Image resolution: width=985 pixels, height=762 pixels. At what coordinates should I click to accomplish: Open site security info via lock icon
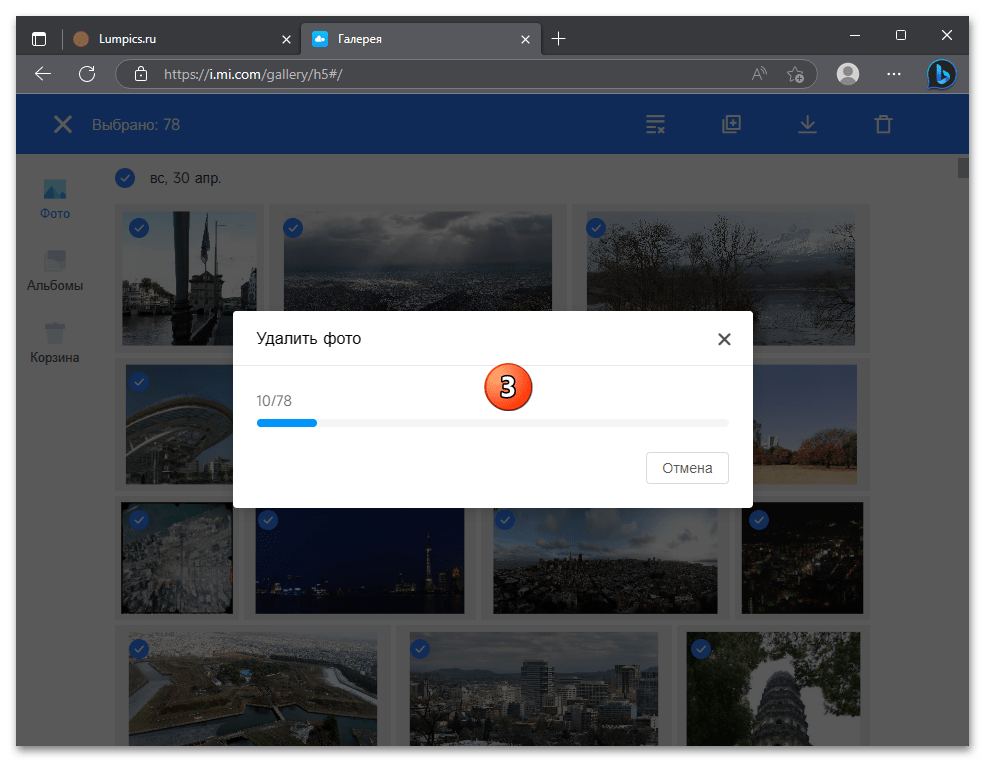(141, 74)
